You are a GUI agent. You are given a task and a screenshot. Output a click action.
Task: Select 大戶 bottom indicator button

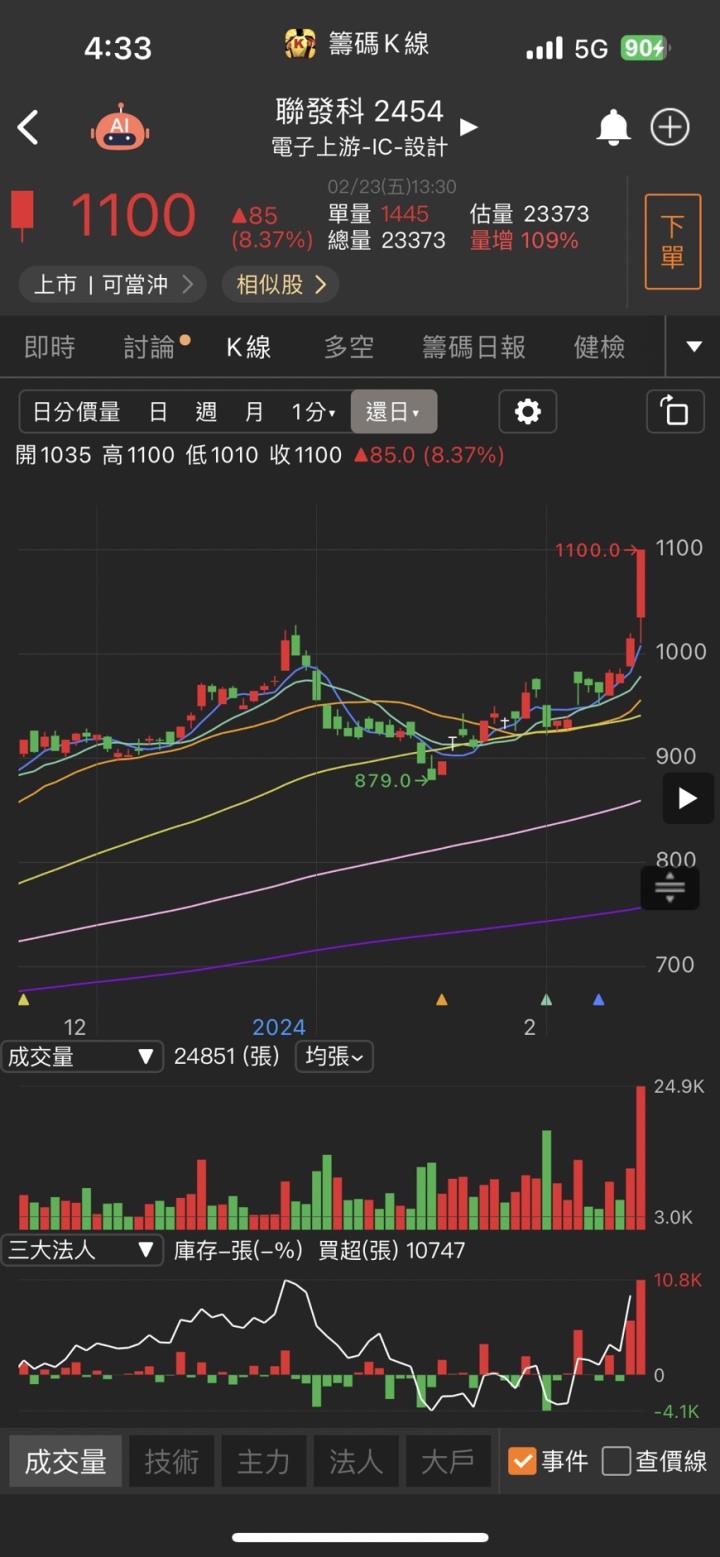pyautogui.click(x=448, y=1461)
